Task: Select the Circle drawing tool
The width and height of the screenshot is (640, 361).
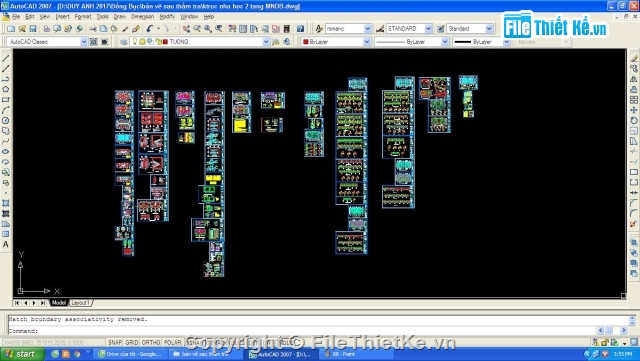Action: (x=6, y=120)
